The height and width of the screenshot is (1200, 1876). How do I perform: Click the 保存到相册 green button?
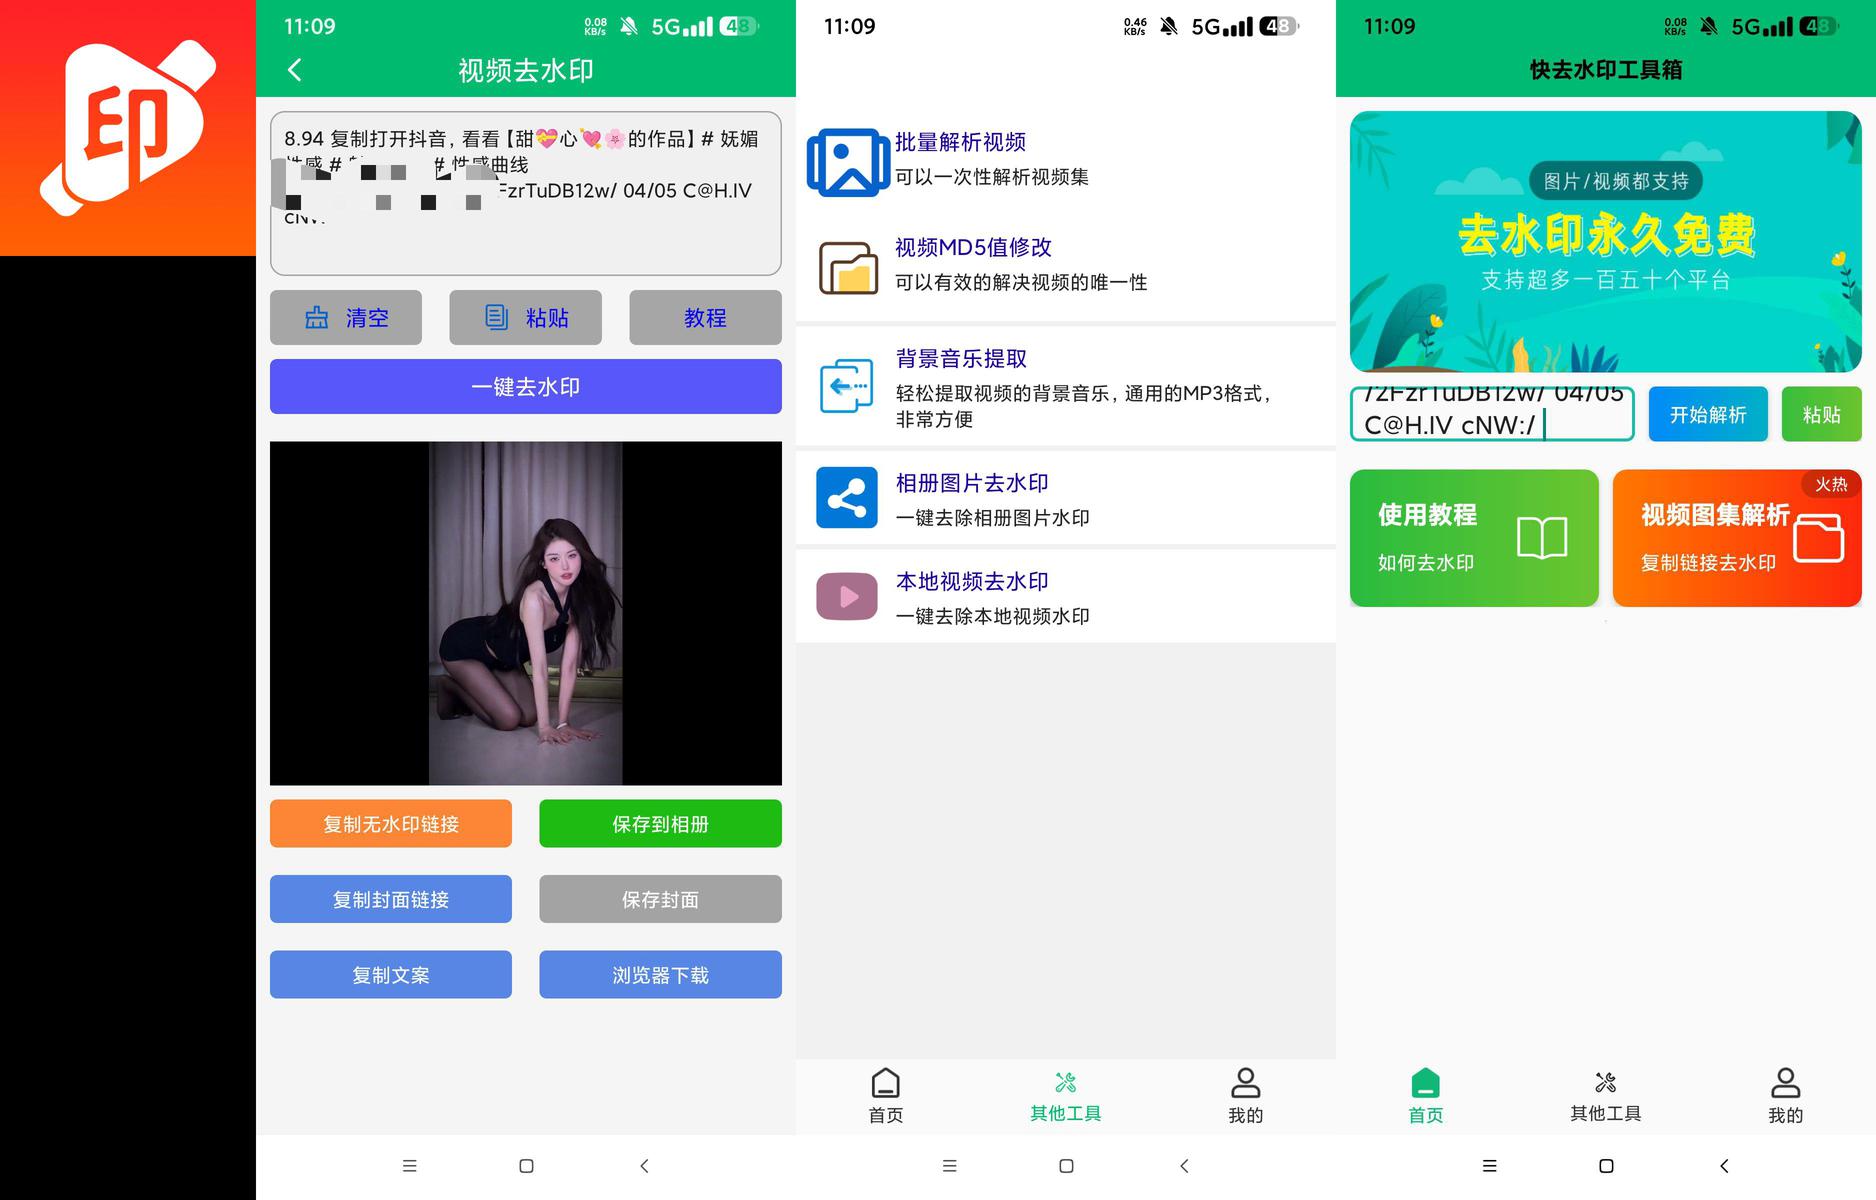[660, 824]
